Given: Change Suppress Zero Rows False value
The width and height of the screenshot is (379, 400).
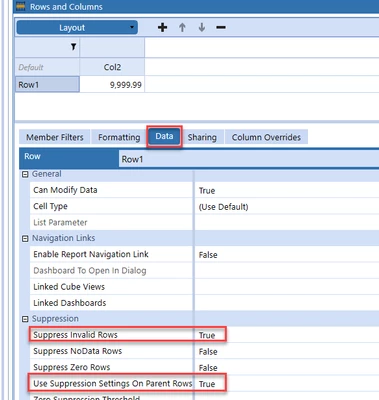Looking at the screenshot, I should coord(287,367).
